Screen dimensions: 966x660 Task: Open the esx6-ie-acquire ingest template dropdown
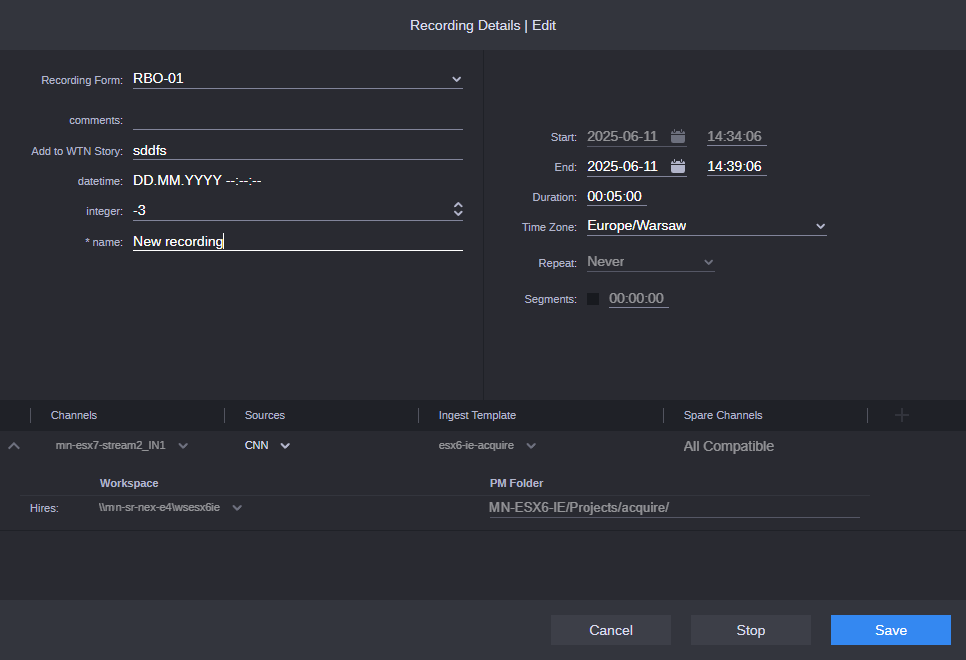tap(531, 446)
